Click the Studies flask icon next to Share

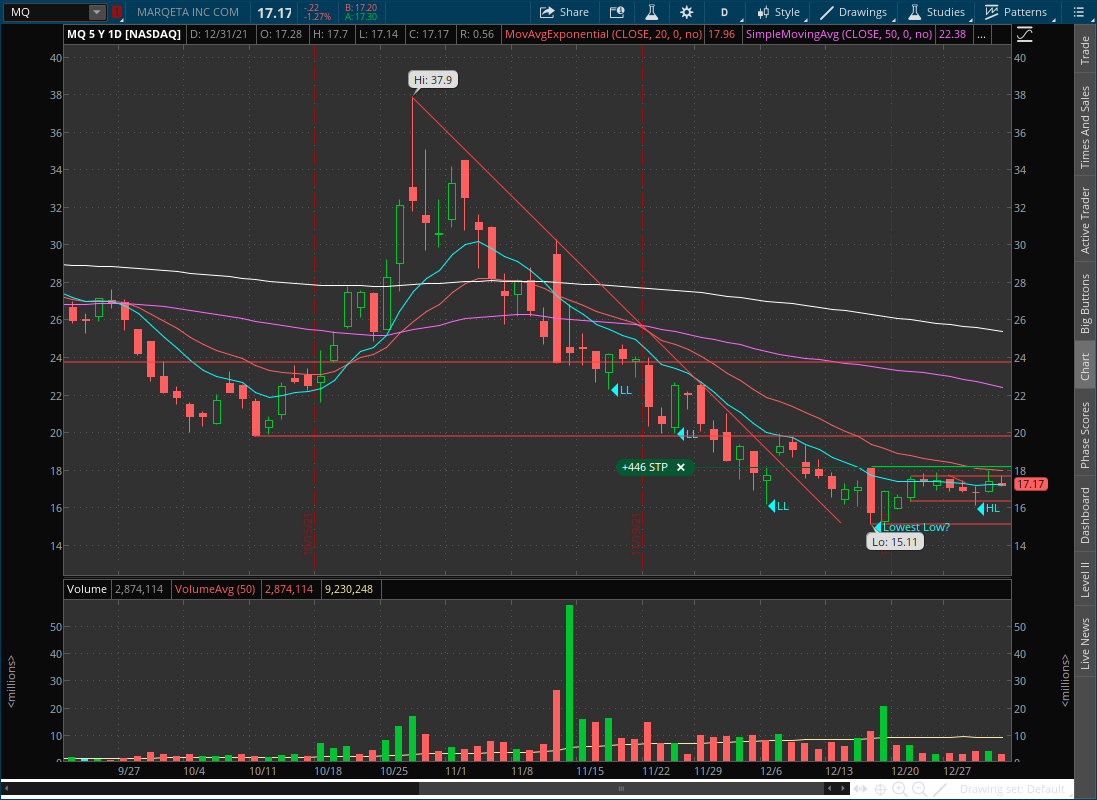pyautogui.click(x=652, y=12)
